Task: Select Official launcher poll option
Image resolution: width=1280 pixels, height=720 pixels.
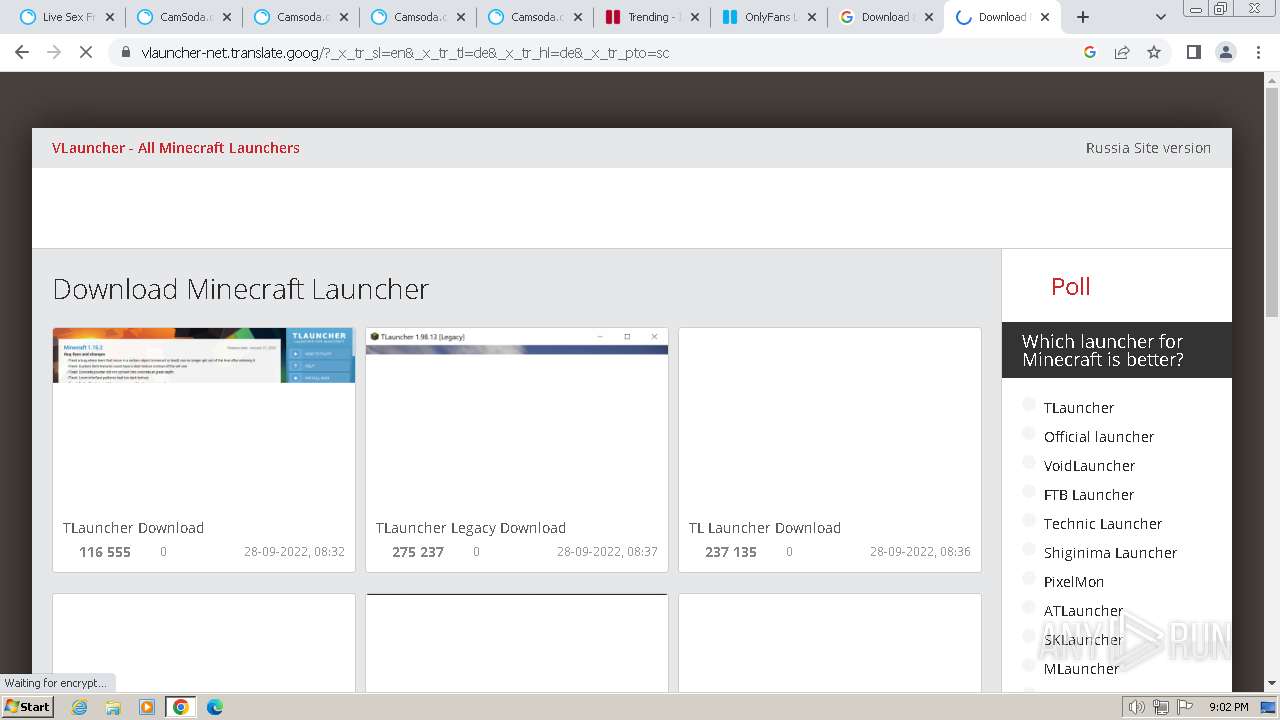Action: pyautogui.click(x=1029, y=434)
